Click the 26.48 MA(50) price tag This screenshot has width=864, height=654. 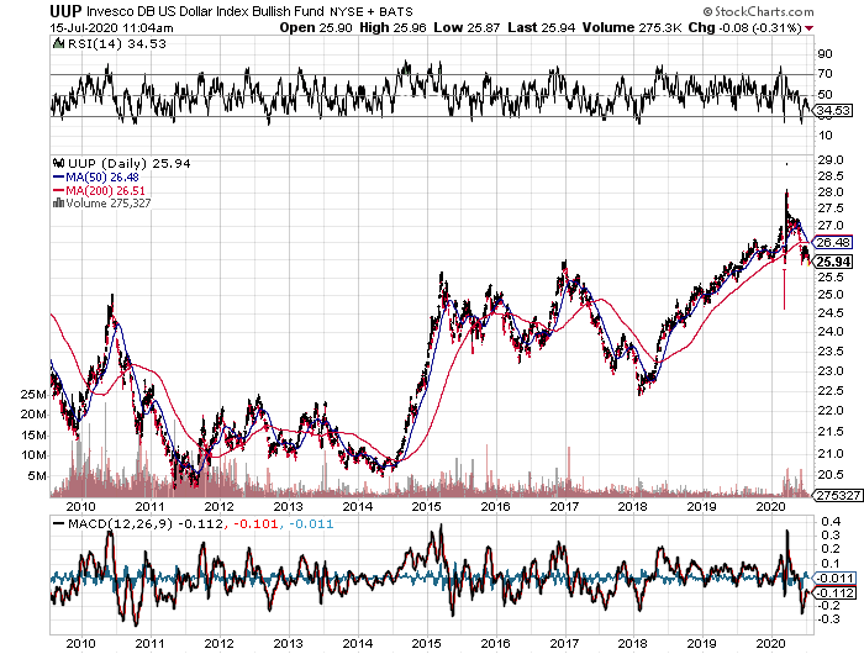click(x=833, y=242)
